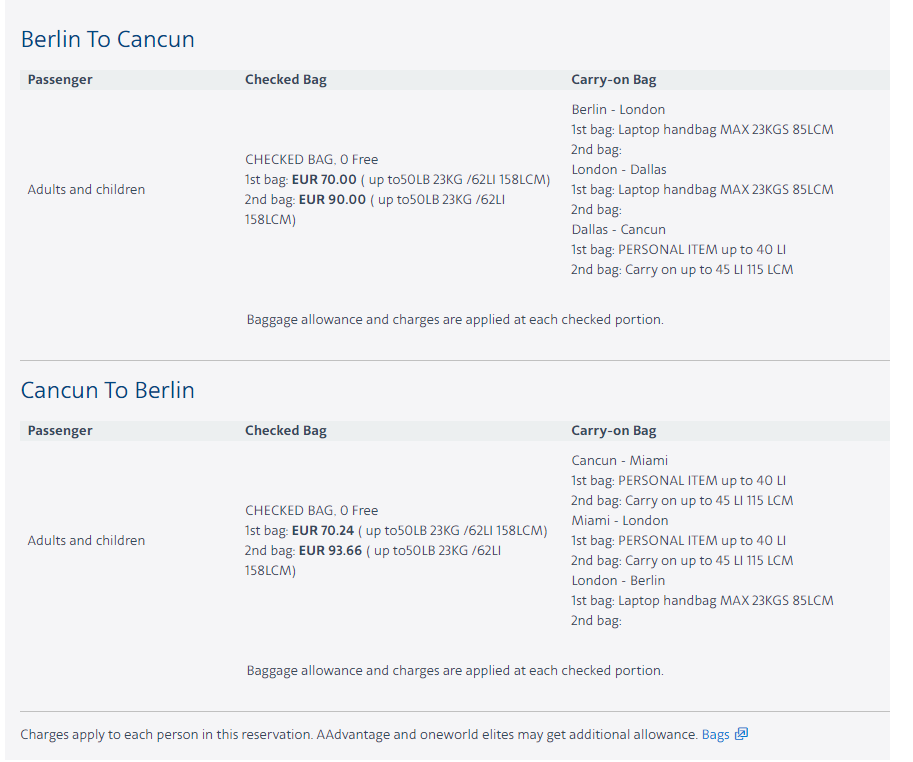Click the Checked Bag column header under Berlin To Cancun
The width and height of the screenshot is (913, 762).
point(286,80)
